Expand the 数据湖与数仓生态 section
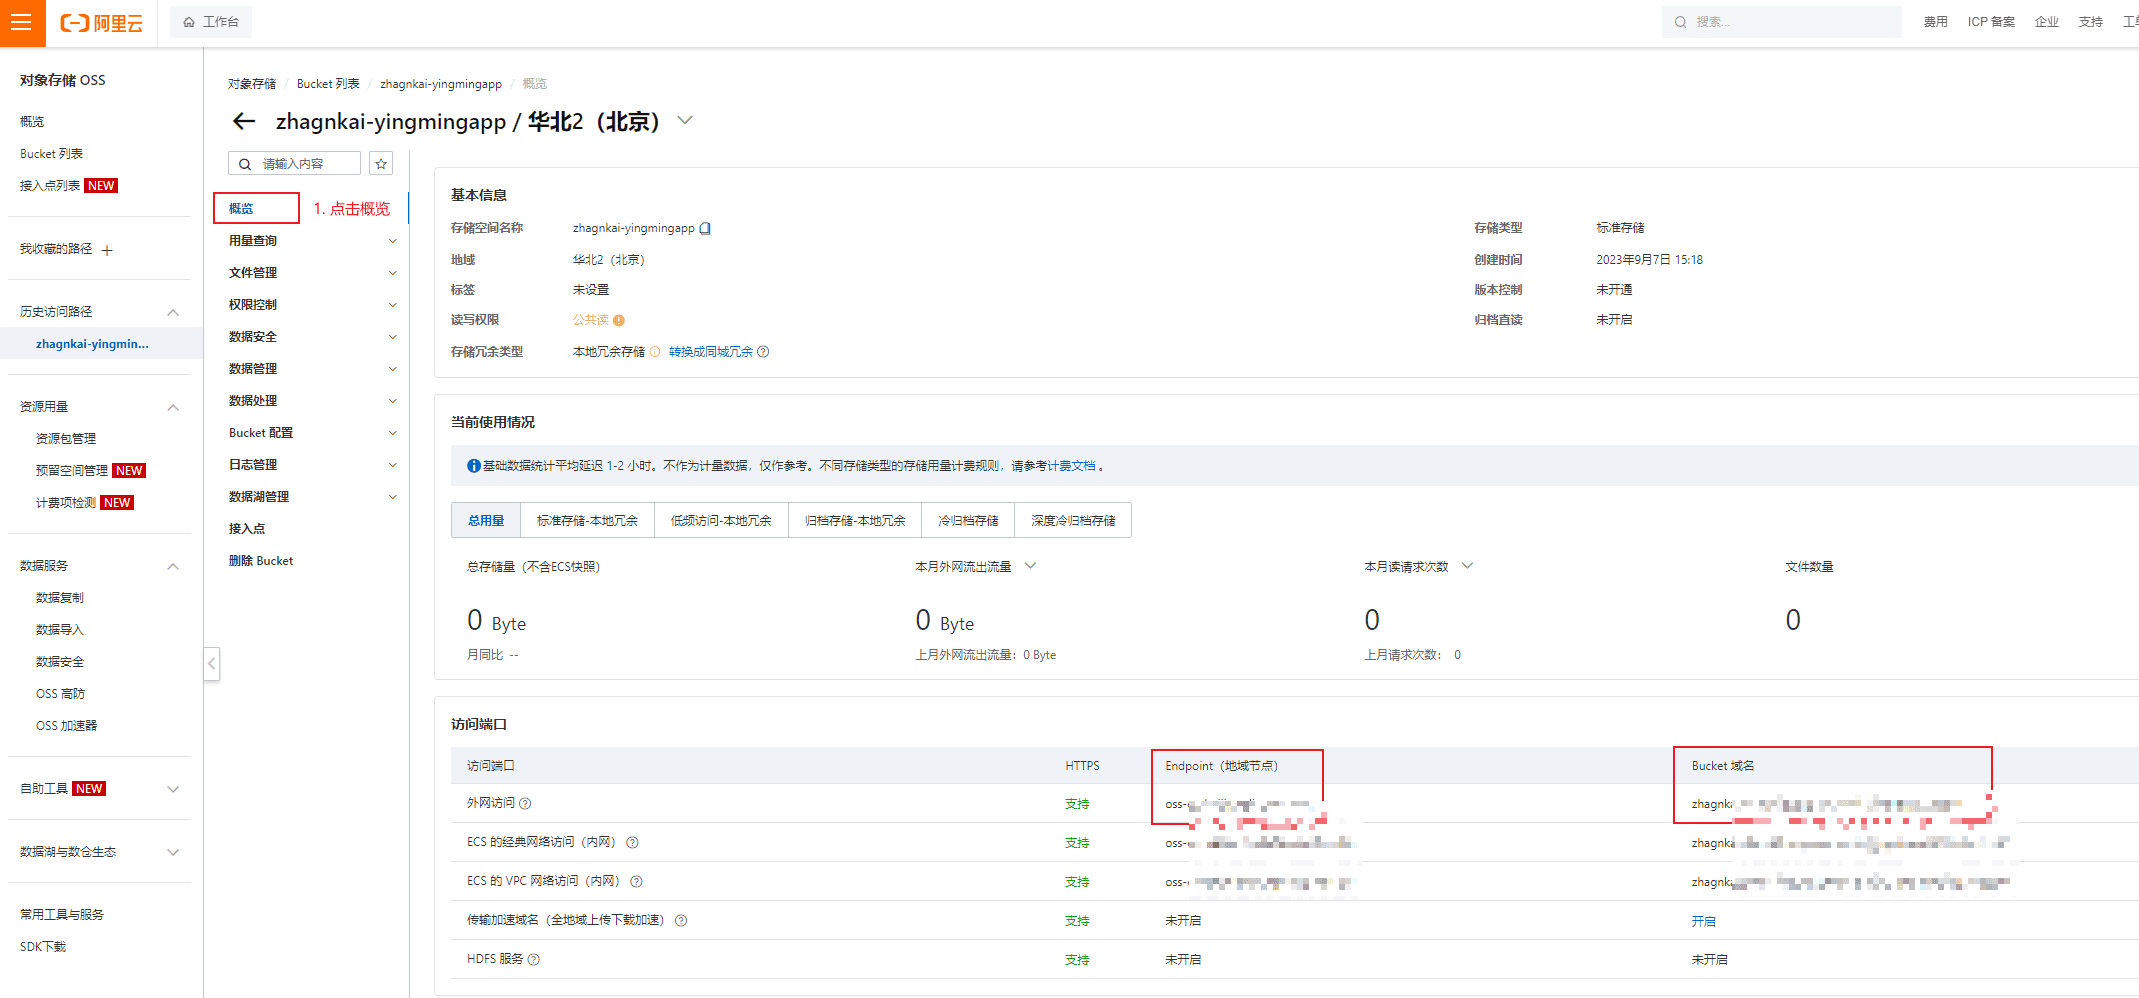The image size is (2139, 998). (x=173, y=852)
